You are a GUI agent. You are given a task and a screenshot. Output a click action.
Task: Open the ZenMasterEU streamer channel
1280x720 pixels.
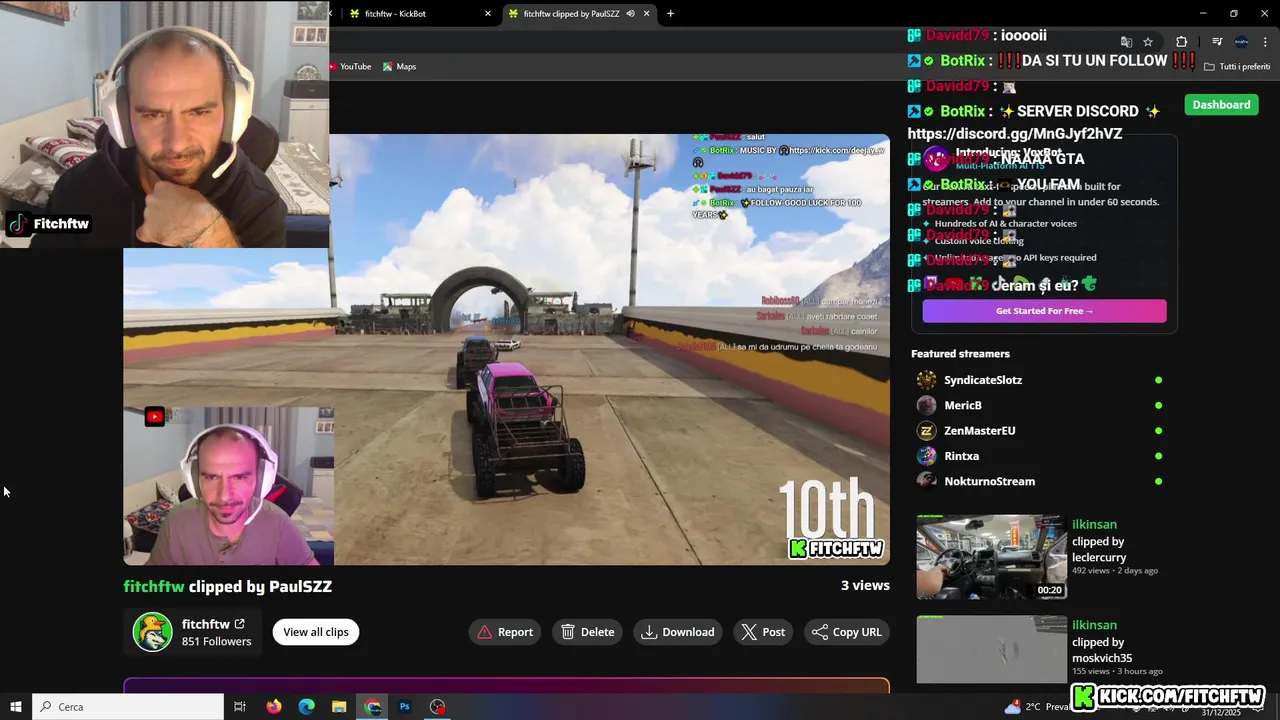click(980, 431)
